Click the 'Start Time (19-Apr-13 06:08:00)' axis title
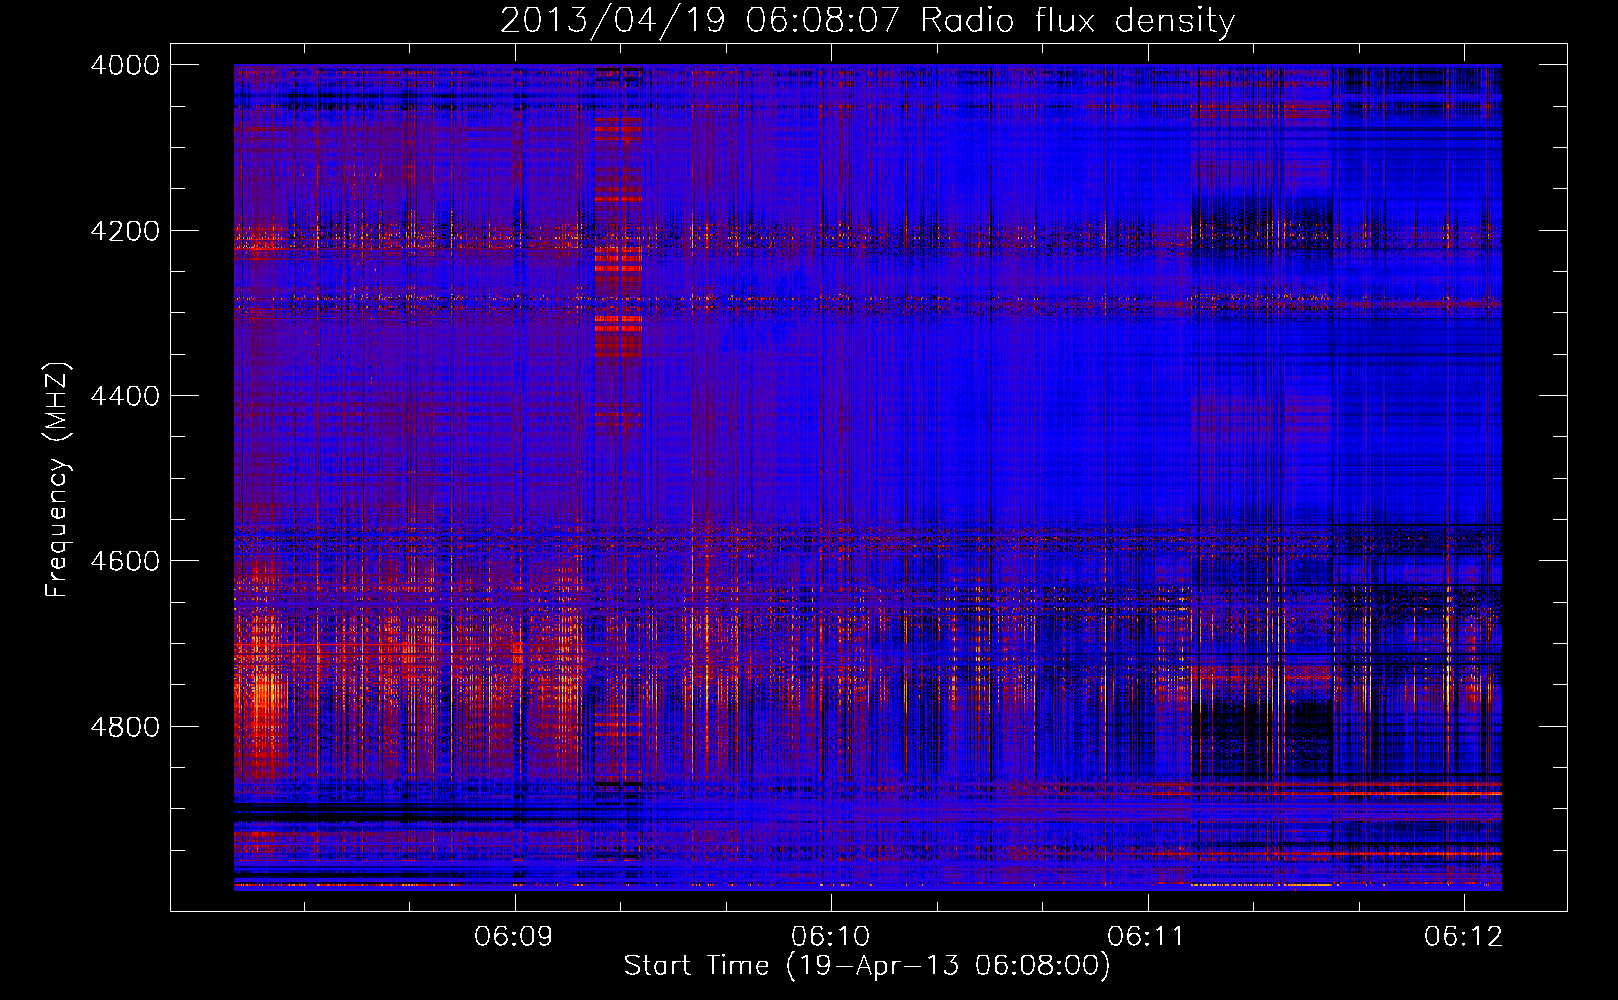Viewport: 1618px width, 1000px height. pos(867,966)
